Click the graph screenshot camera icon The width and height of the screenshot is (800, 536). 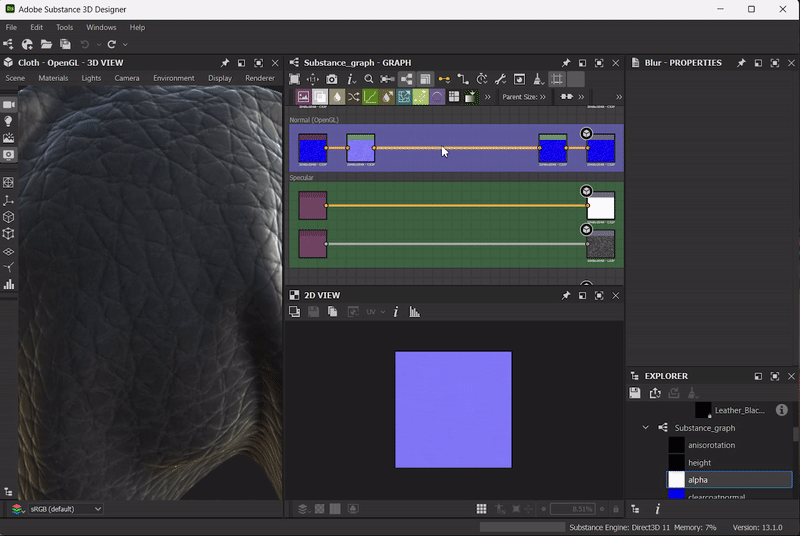(332, 79)
